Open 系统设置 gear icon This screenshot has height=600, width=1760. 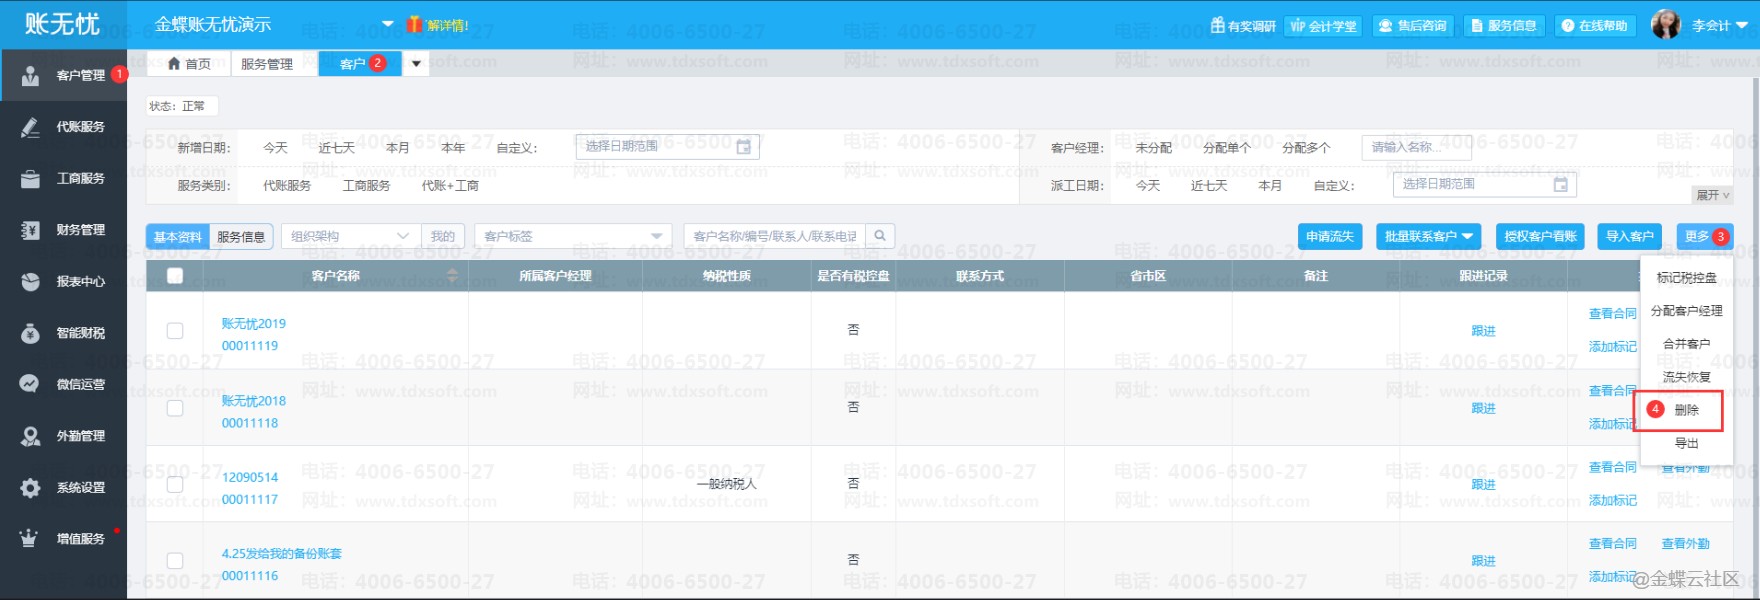click(x=31, y=488)
